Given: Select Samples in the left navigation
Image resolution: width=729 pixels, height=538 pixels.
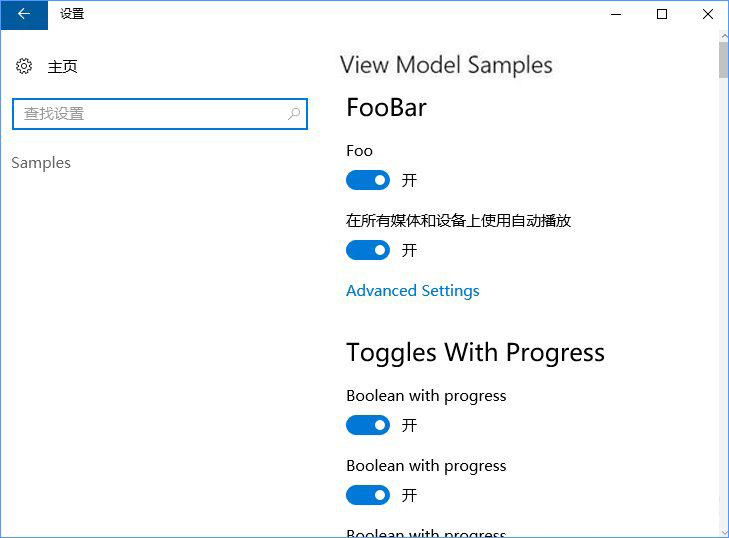Looking at the screenshot, I should [41, 163].
